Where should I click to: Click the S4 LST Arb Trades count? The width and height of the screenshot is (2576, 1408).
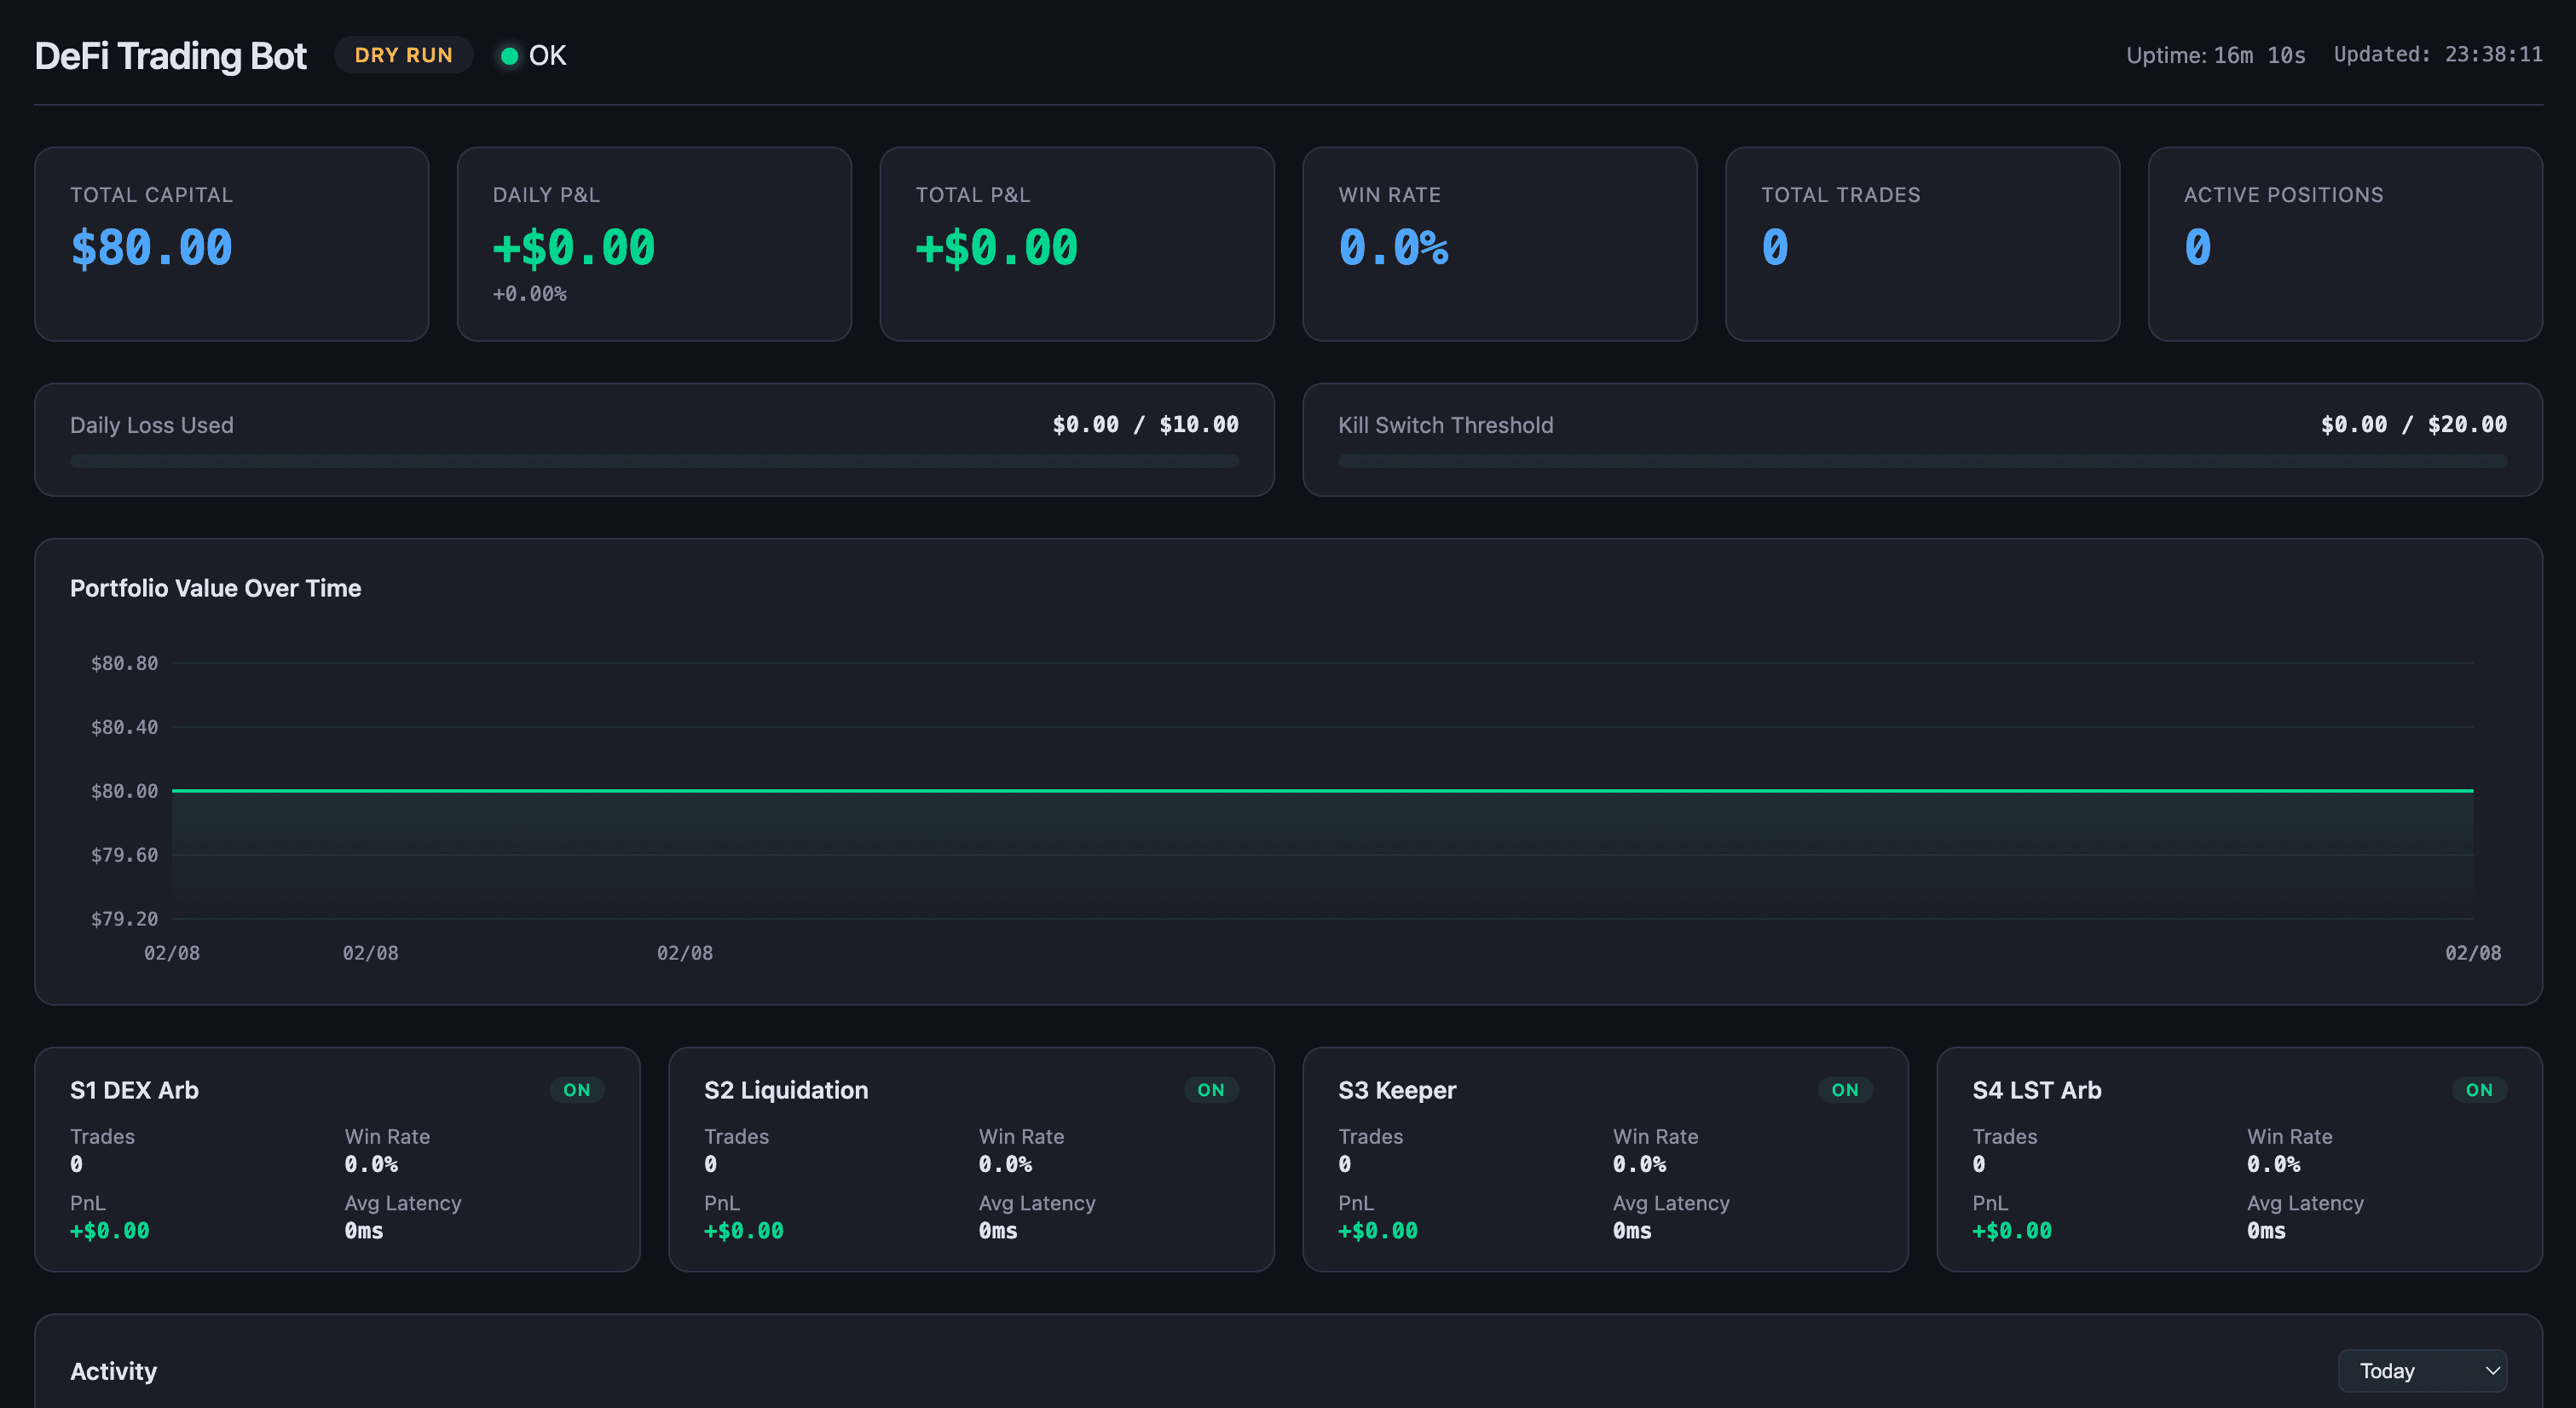(1979, 1164)
